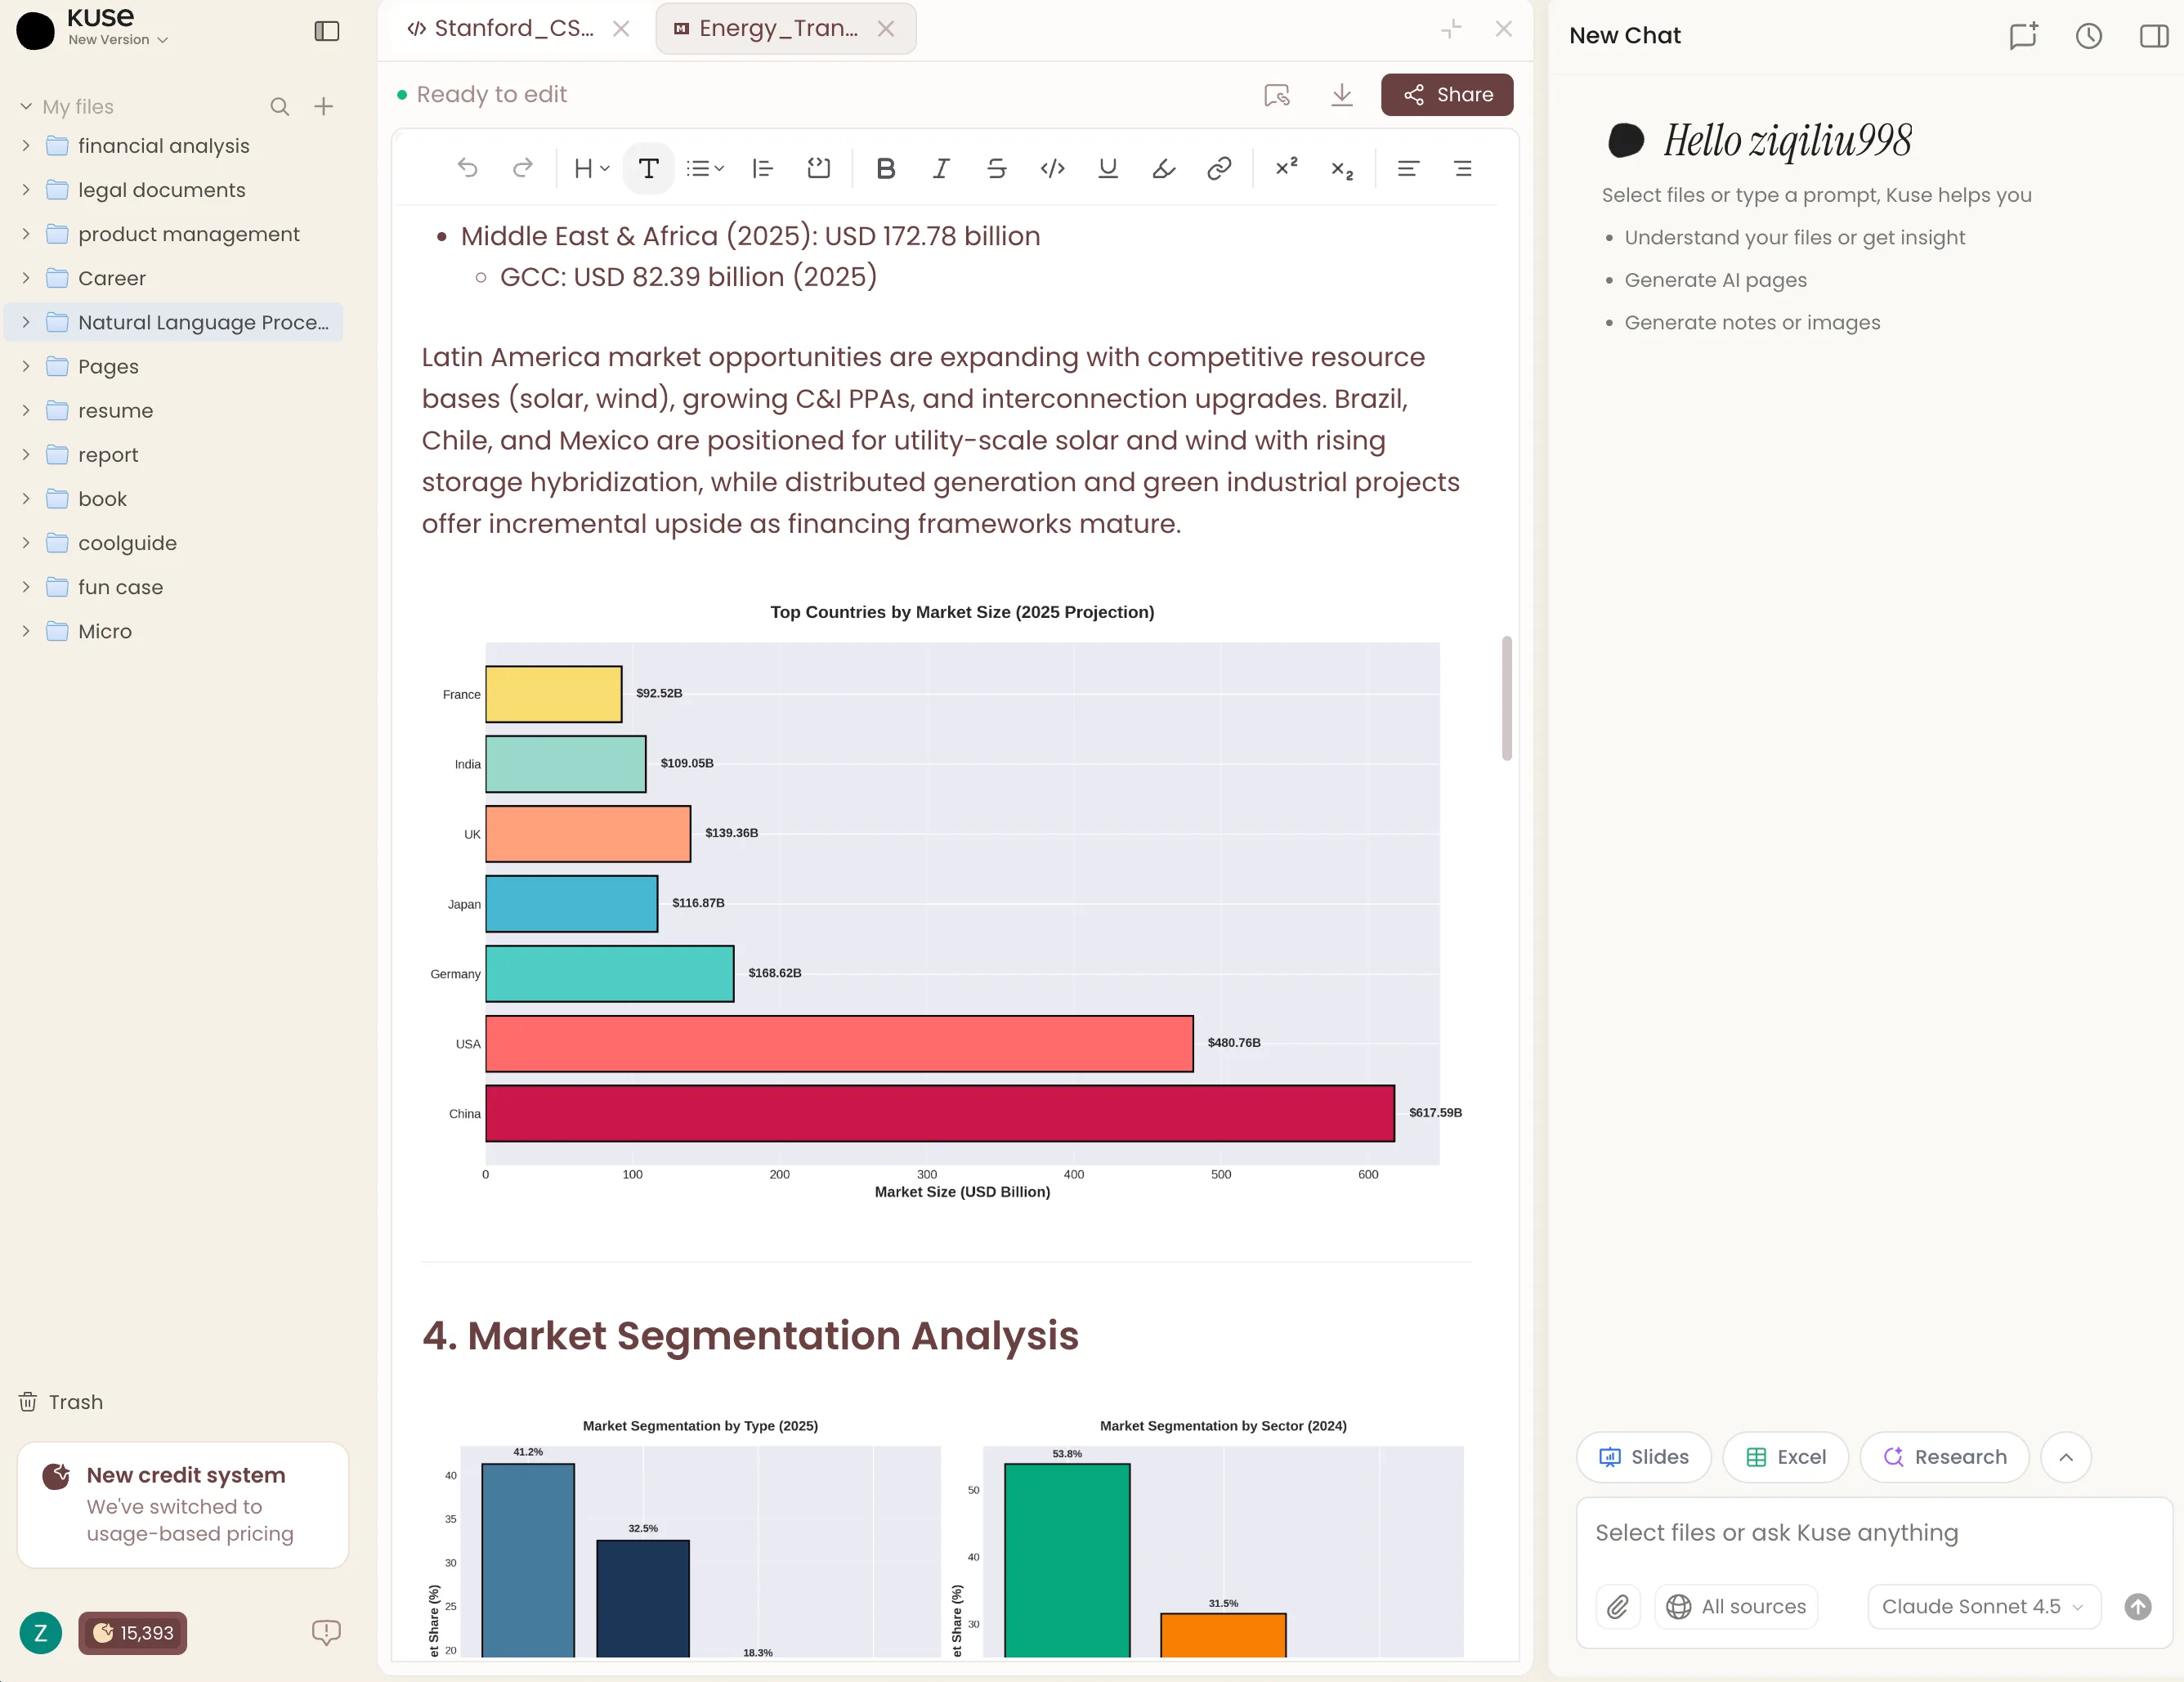Viewport: 2184px width, 1682px height.
Task: Toggle subscript formatting
Action: click(1342, 170)
